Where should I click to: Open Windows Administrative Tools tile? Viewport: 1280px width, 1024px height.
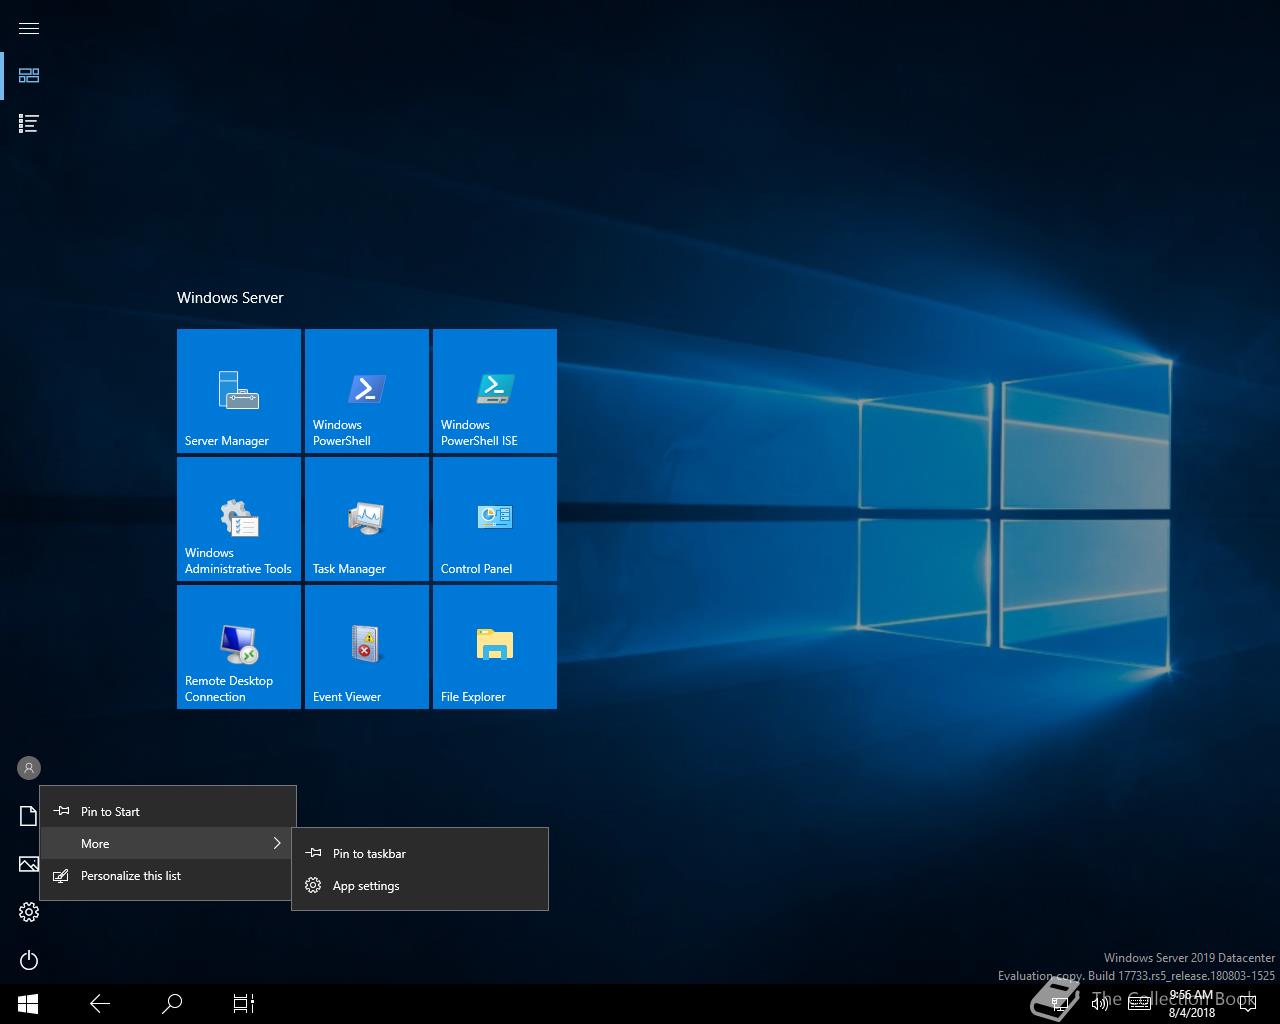pos(239,519)
